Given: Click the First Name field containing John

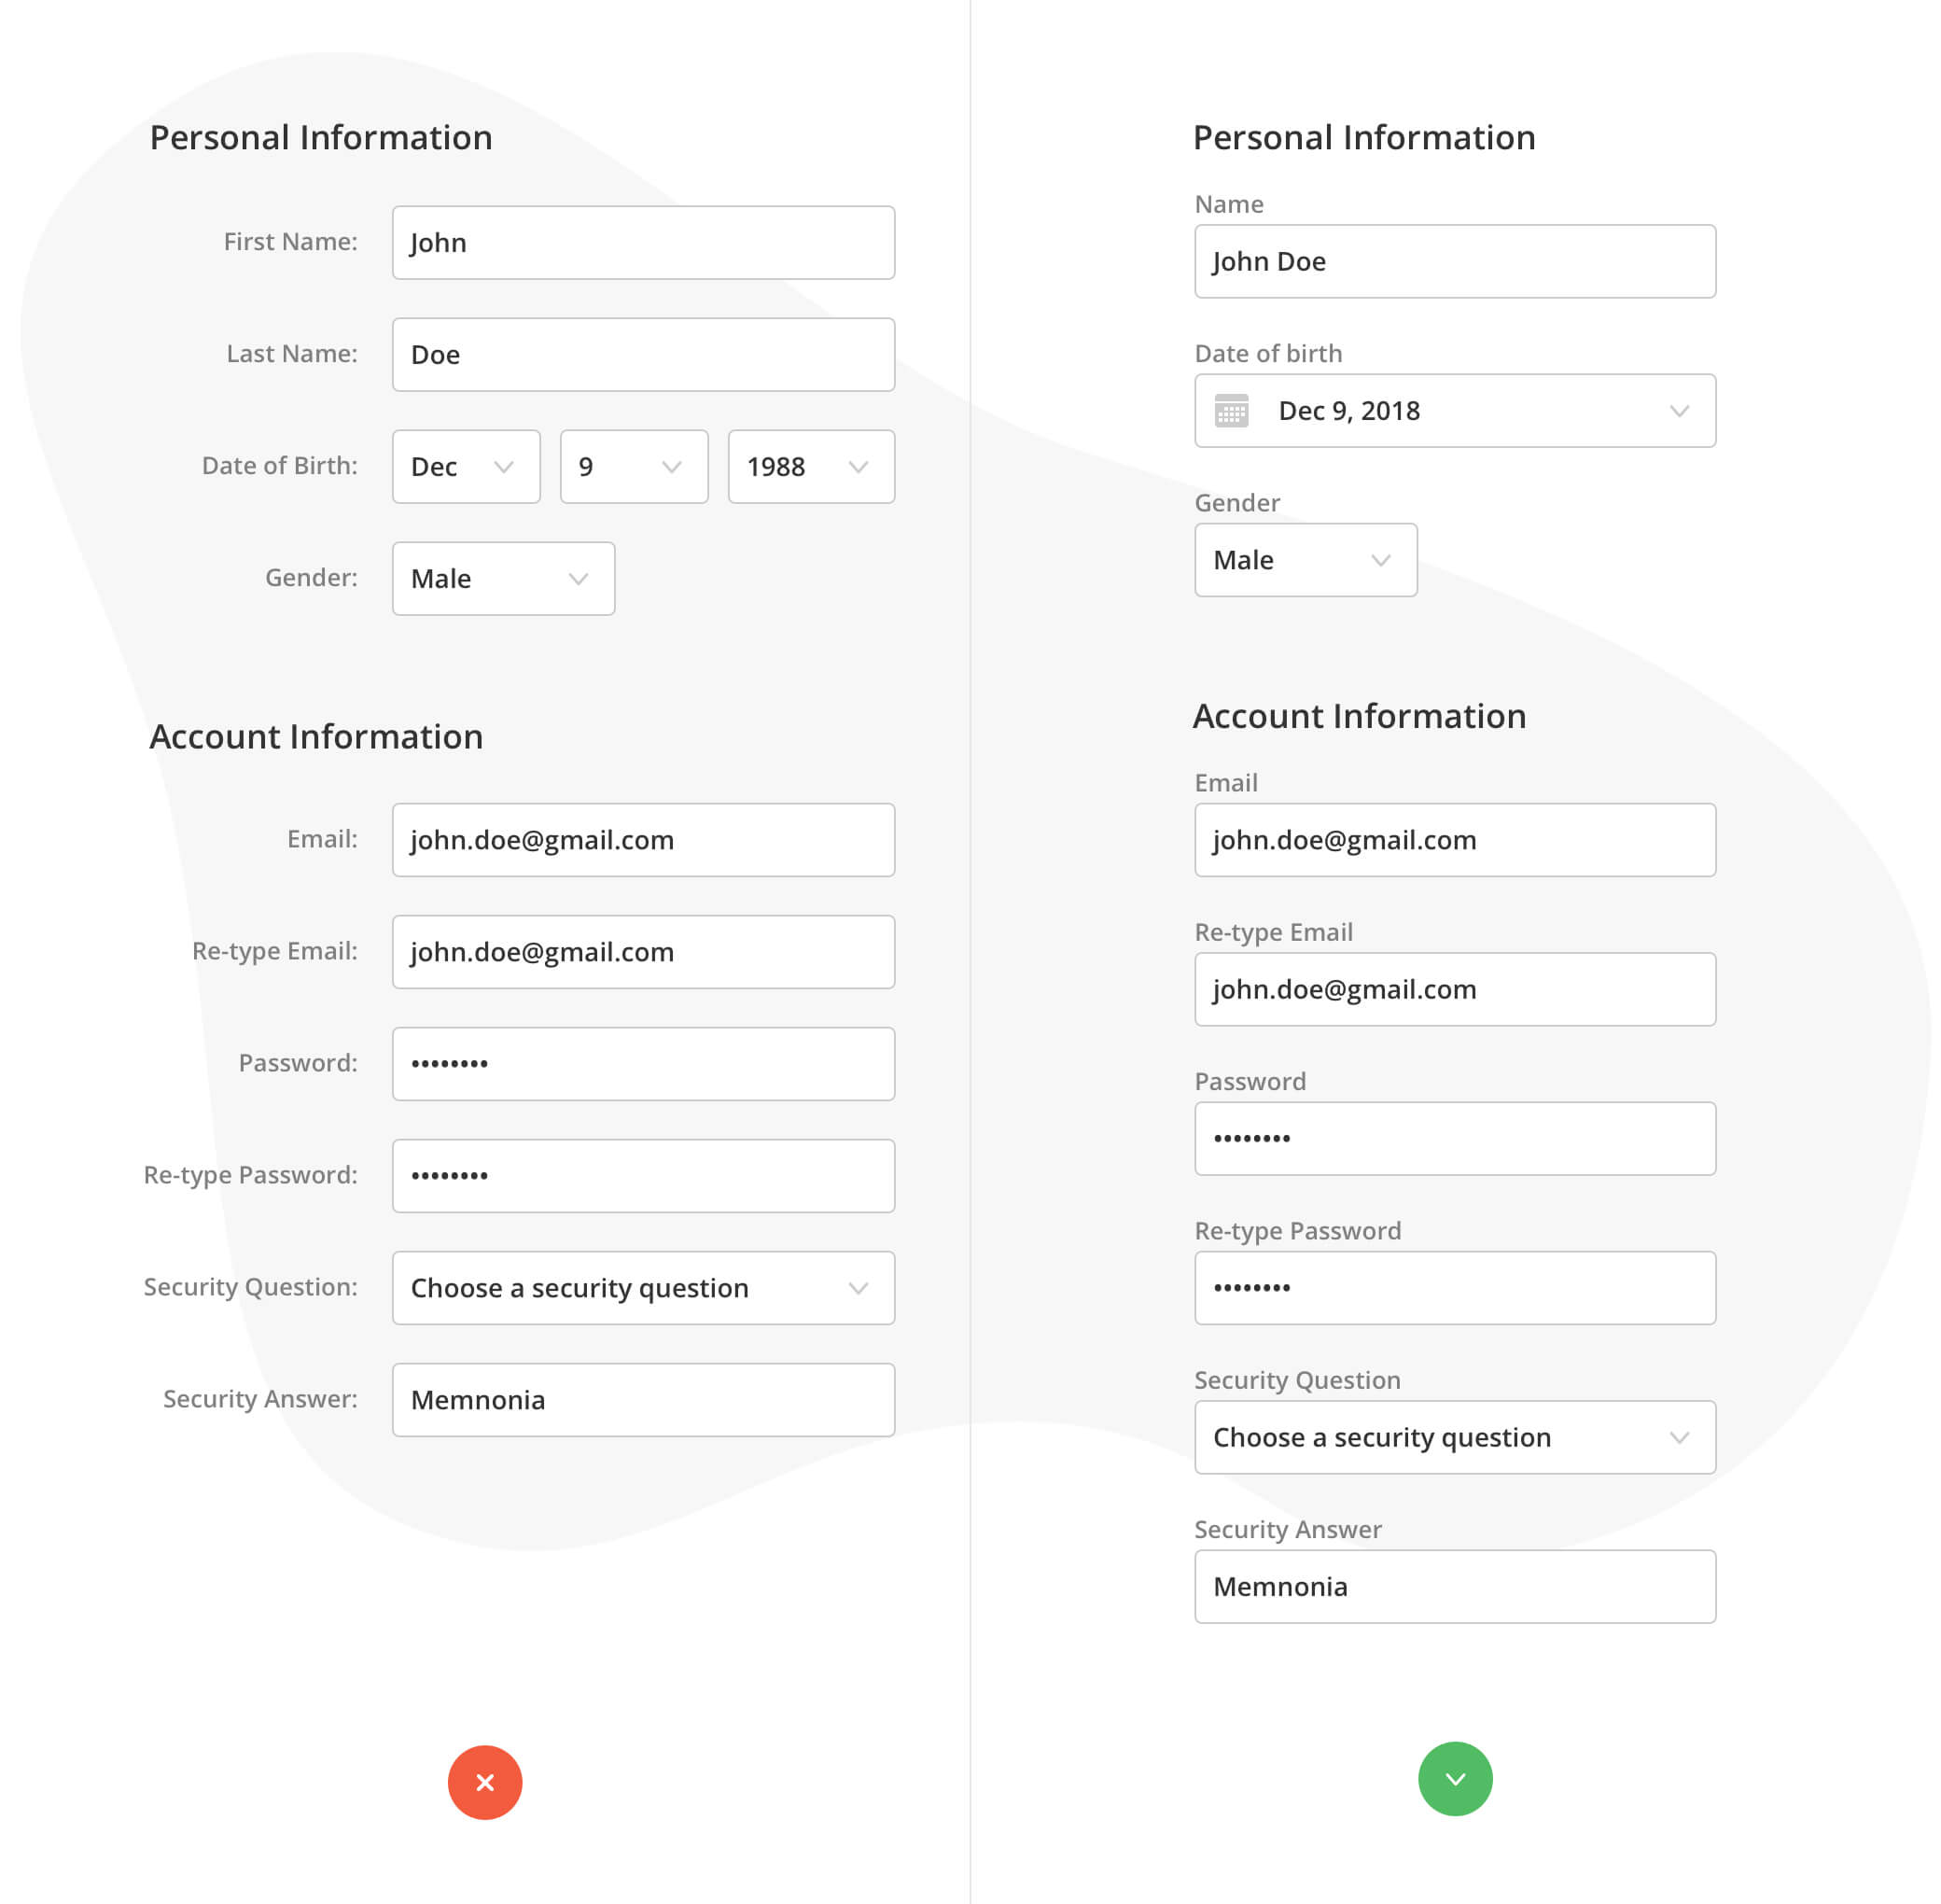Looking at the screenshot, I should 643,243.
